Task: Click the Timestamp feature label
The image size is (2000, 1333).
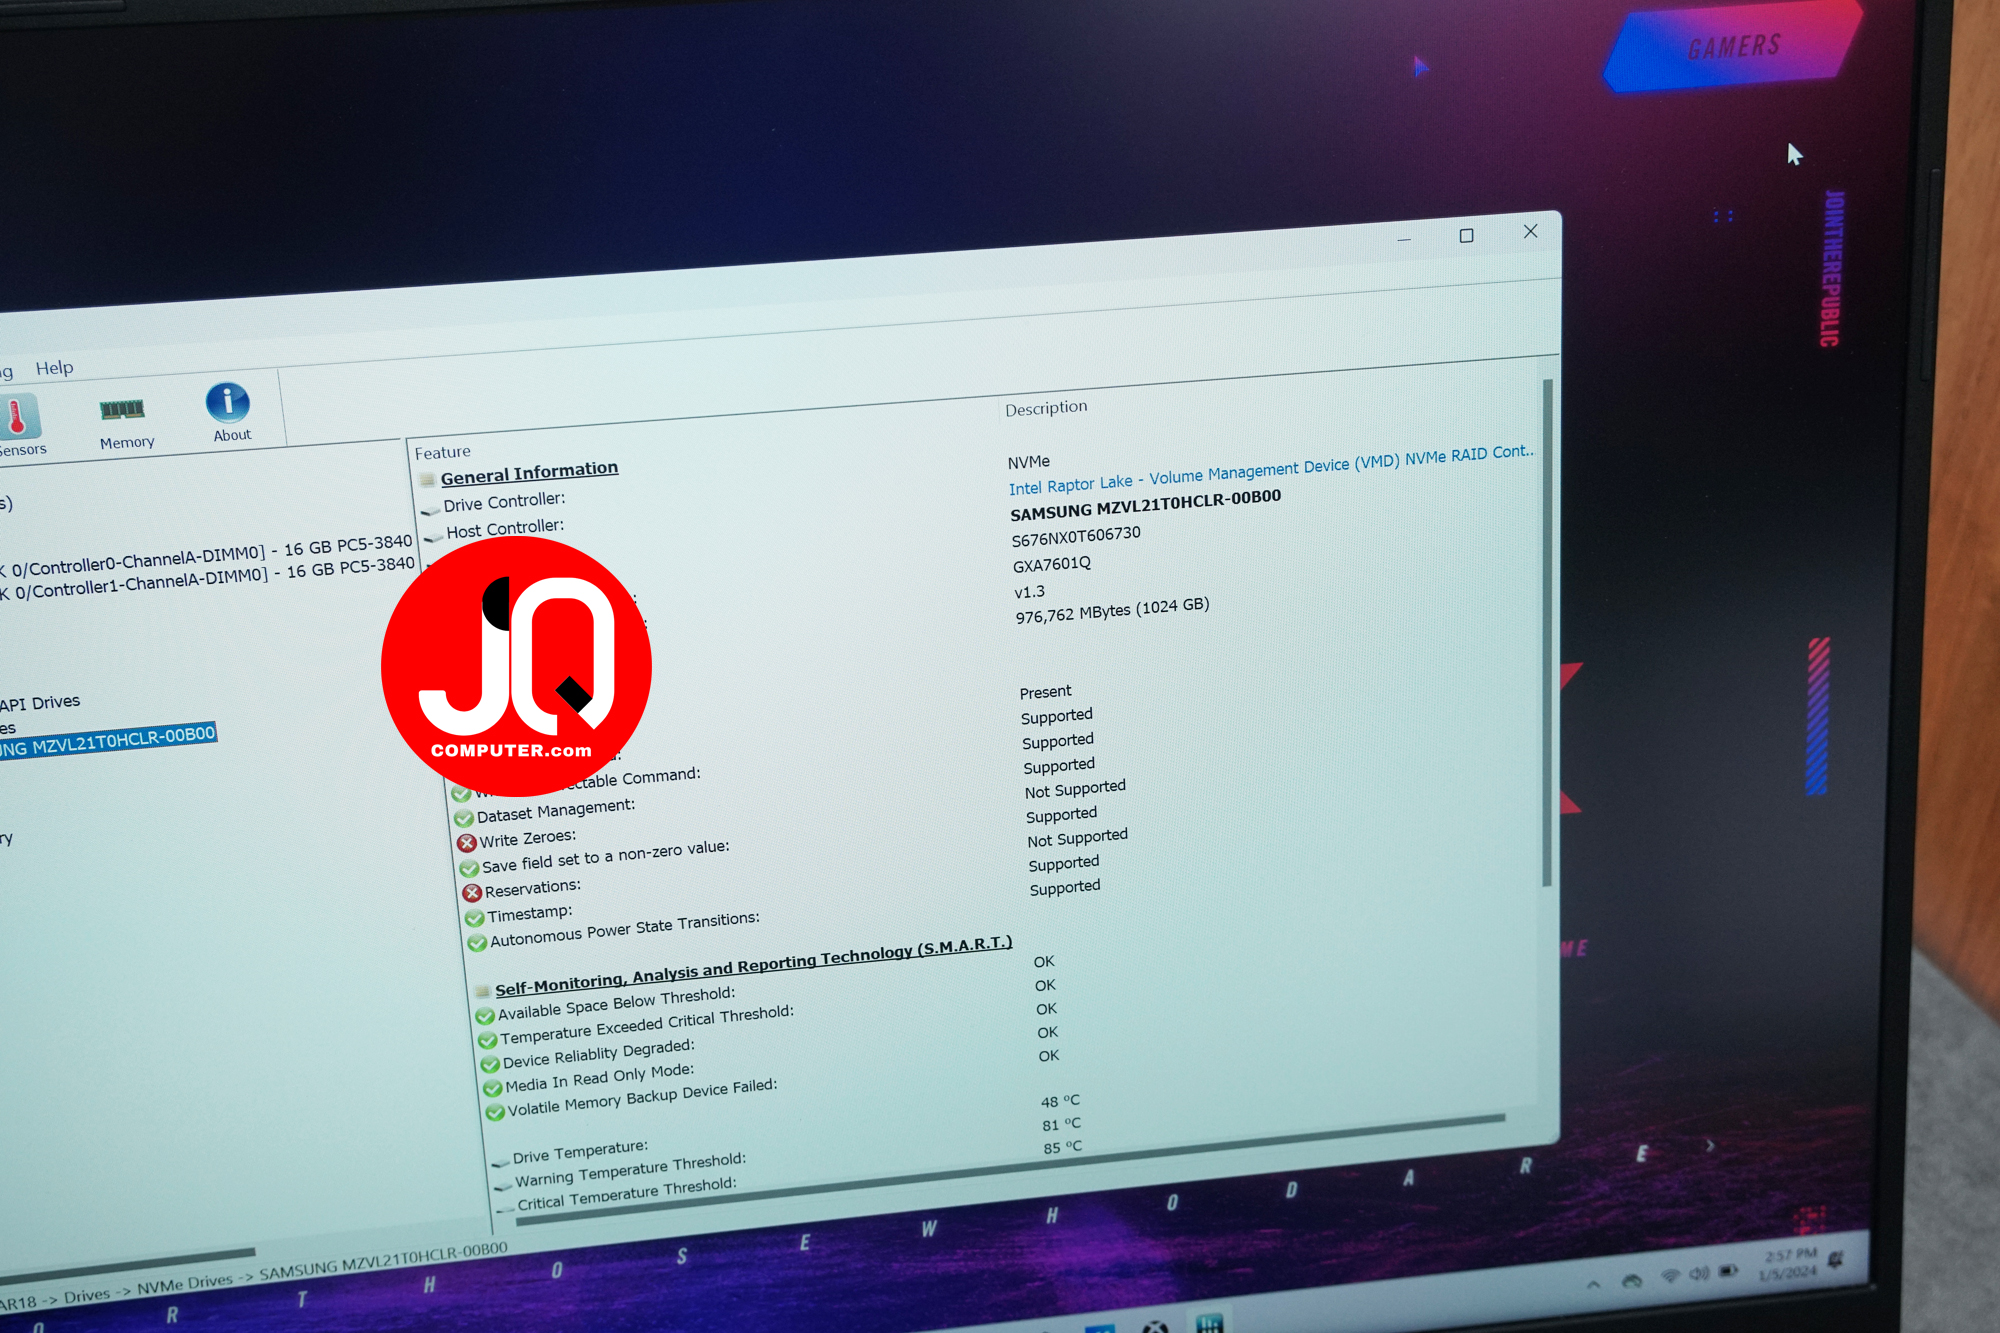Action: coord(530,914)
